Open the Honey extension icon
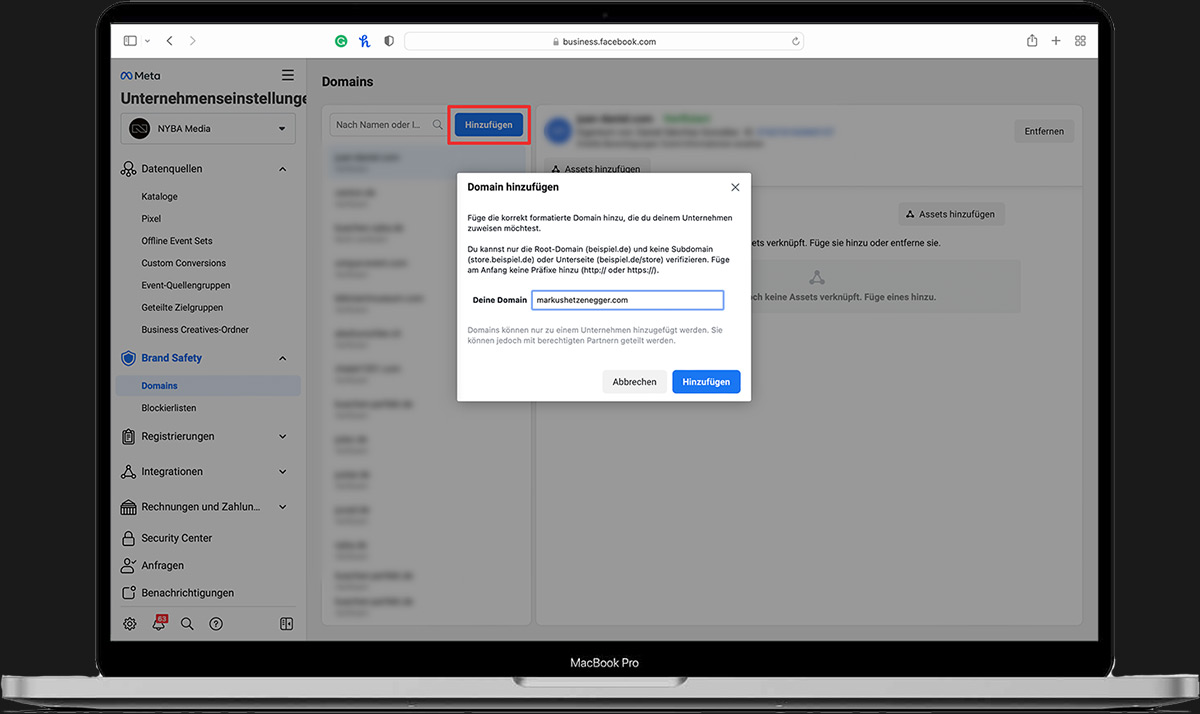Viewport: 1200px width, 714px height. pyautogui.click(x=365, y=41)
